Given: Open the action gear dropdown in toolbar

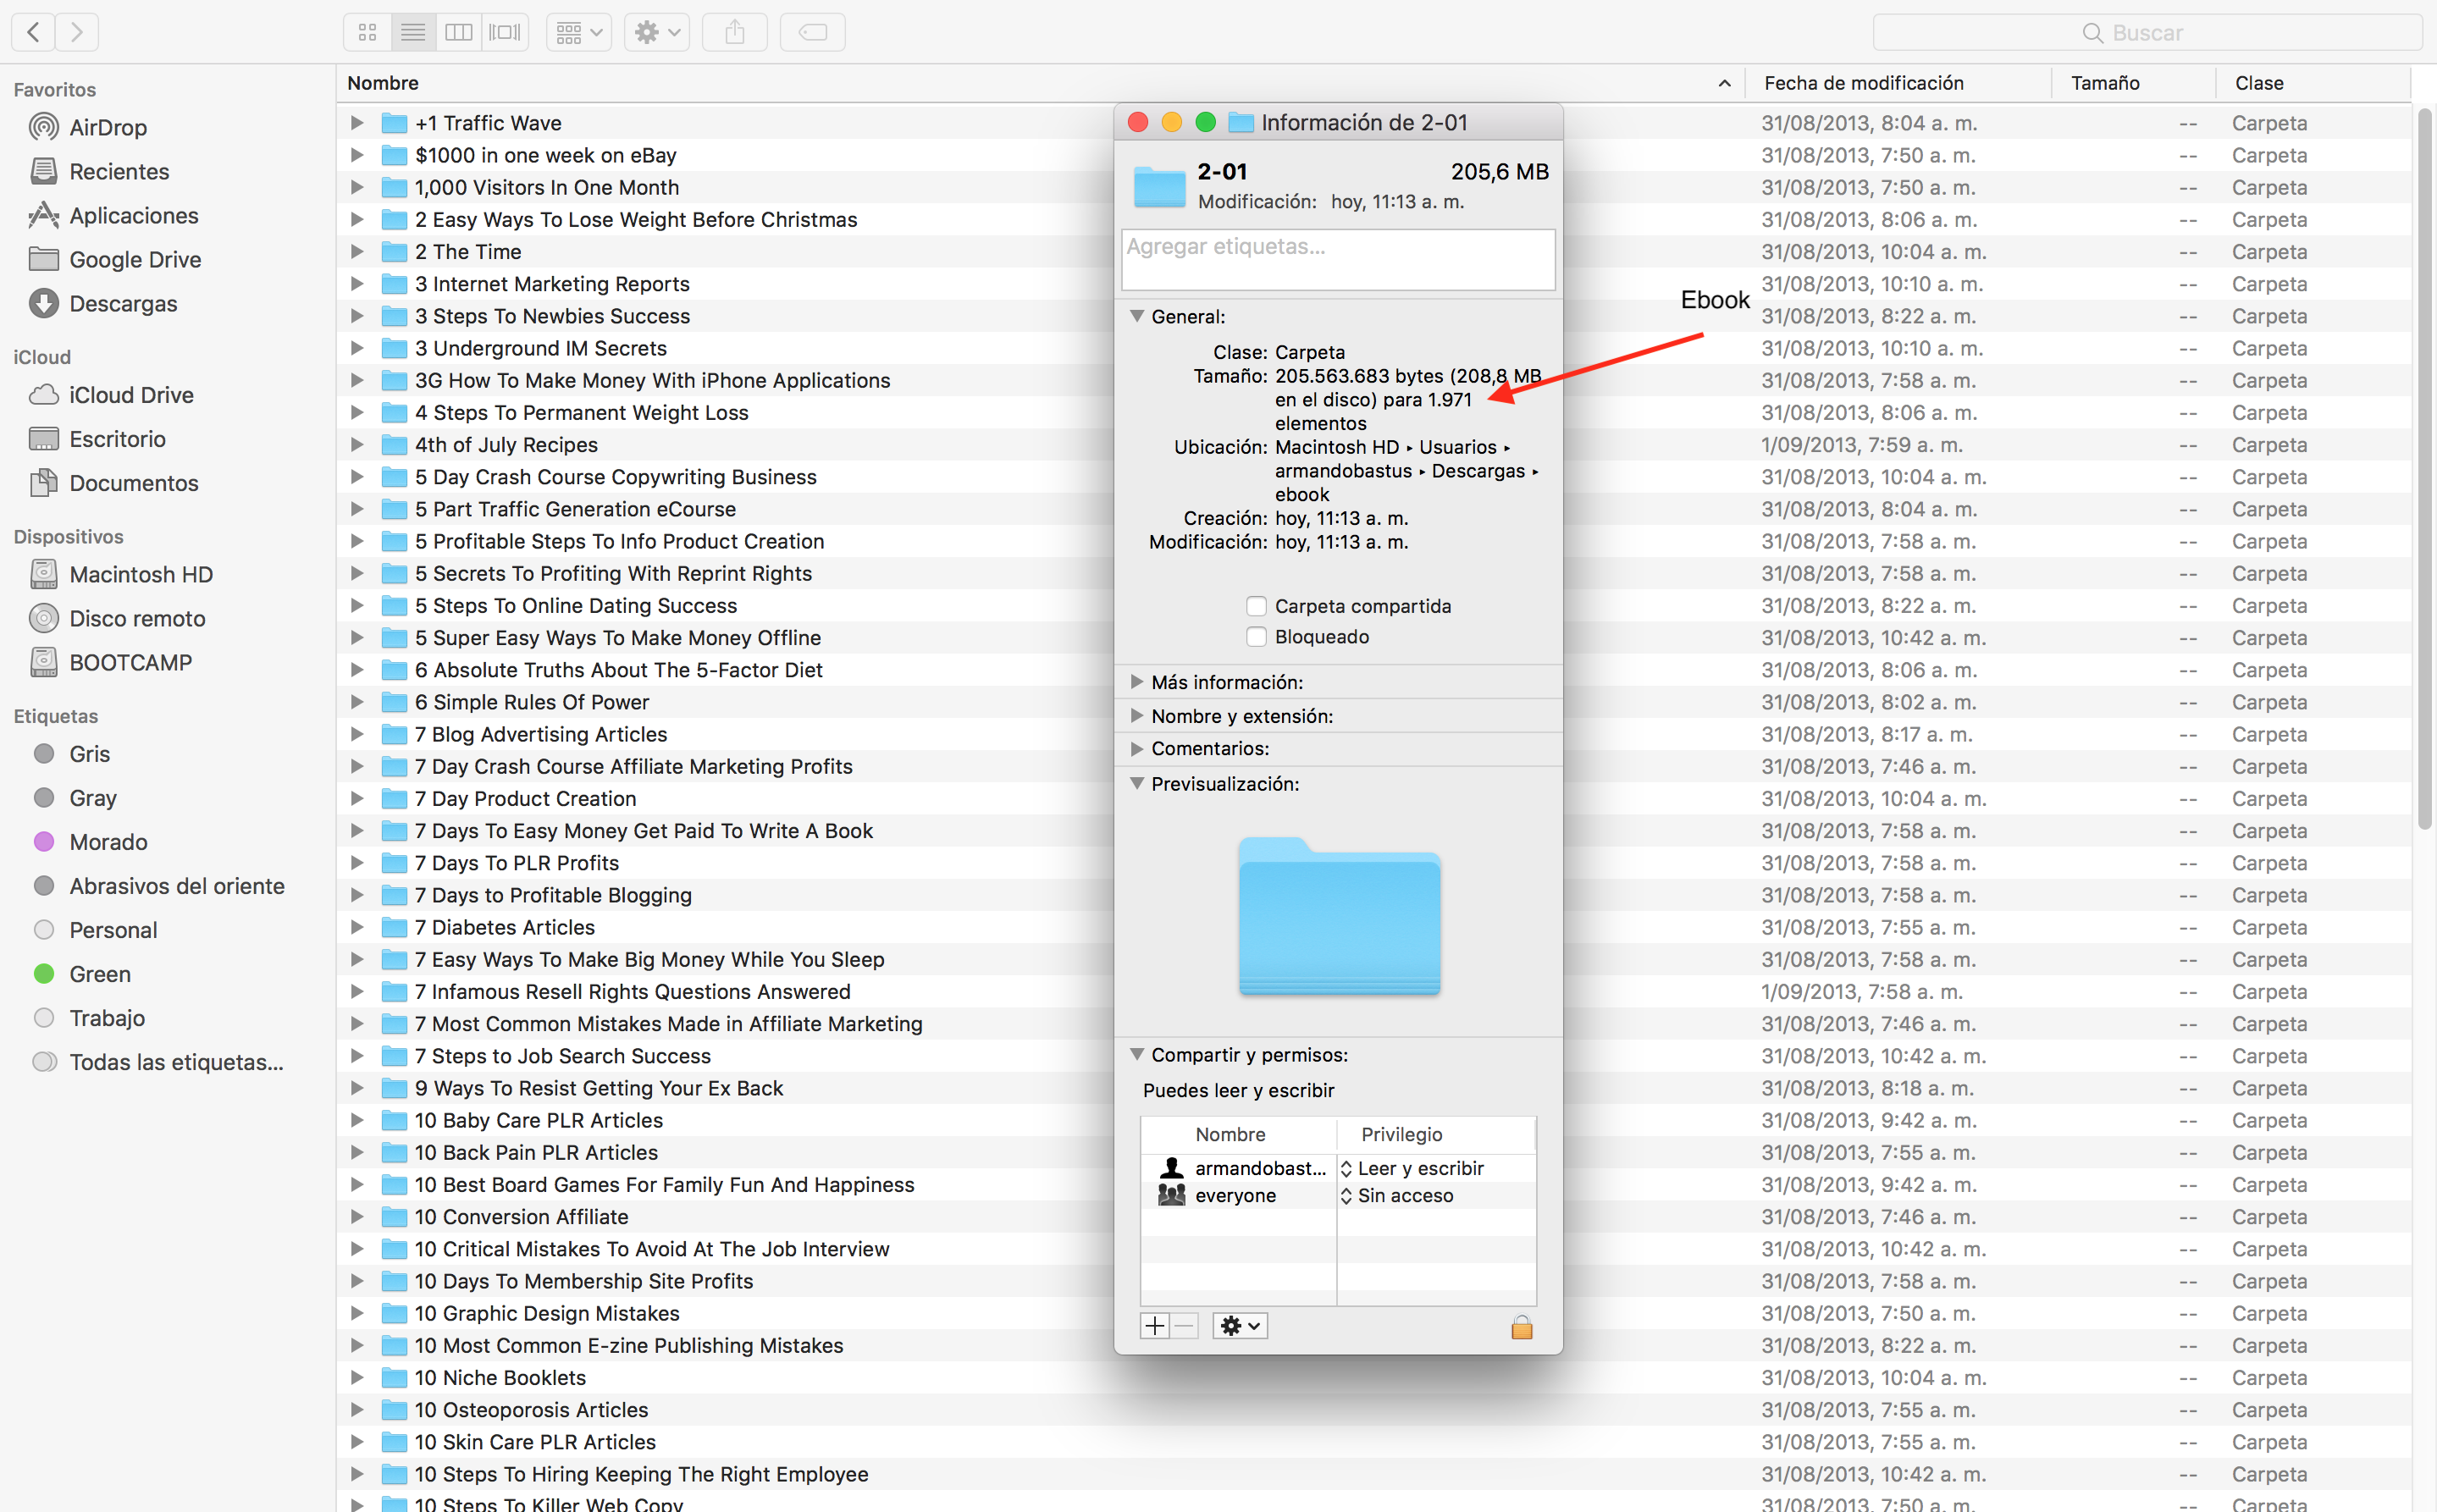Looking at the screenshot, I should 657,32.
